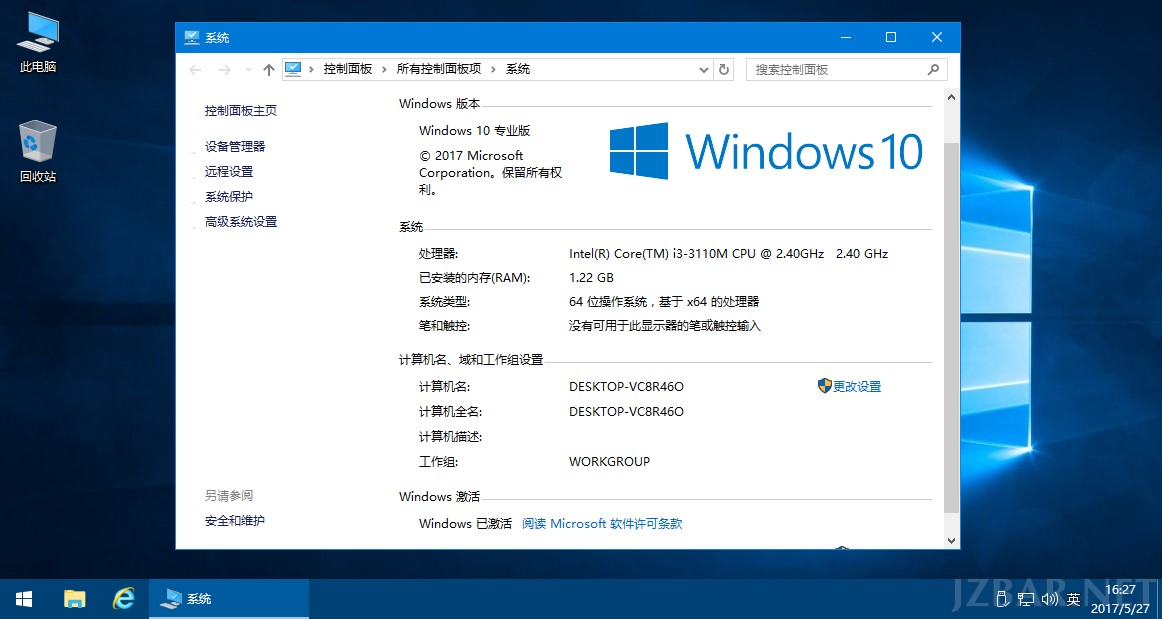Click the system window title icon

[x=192, y=37]
